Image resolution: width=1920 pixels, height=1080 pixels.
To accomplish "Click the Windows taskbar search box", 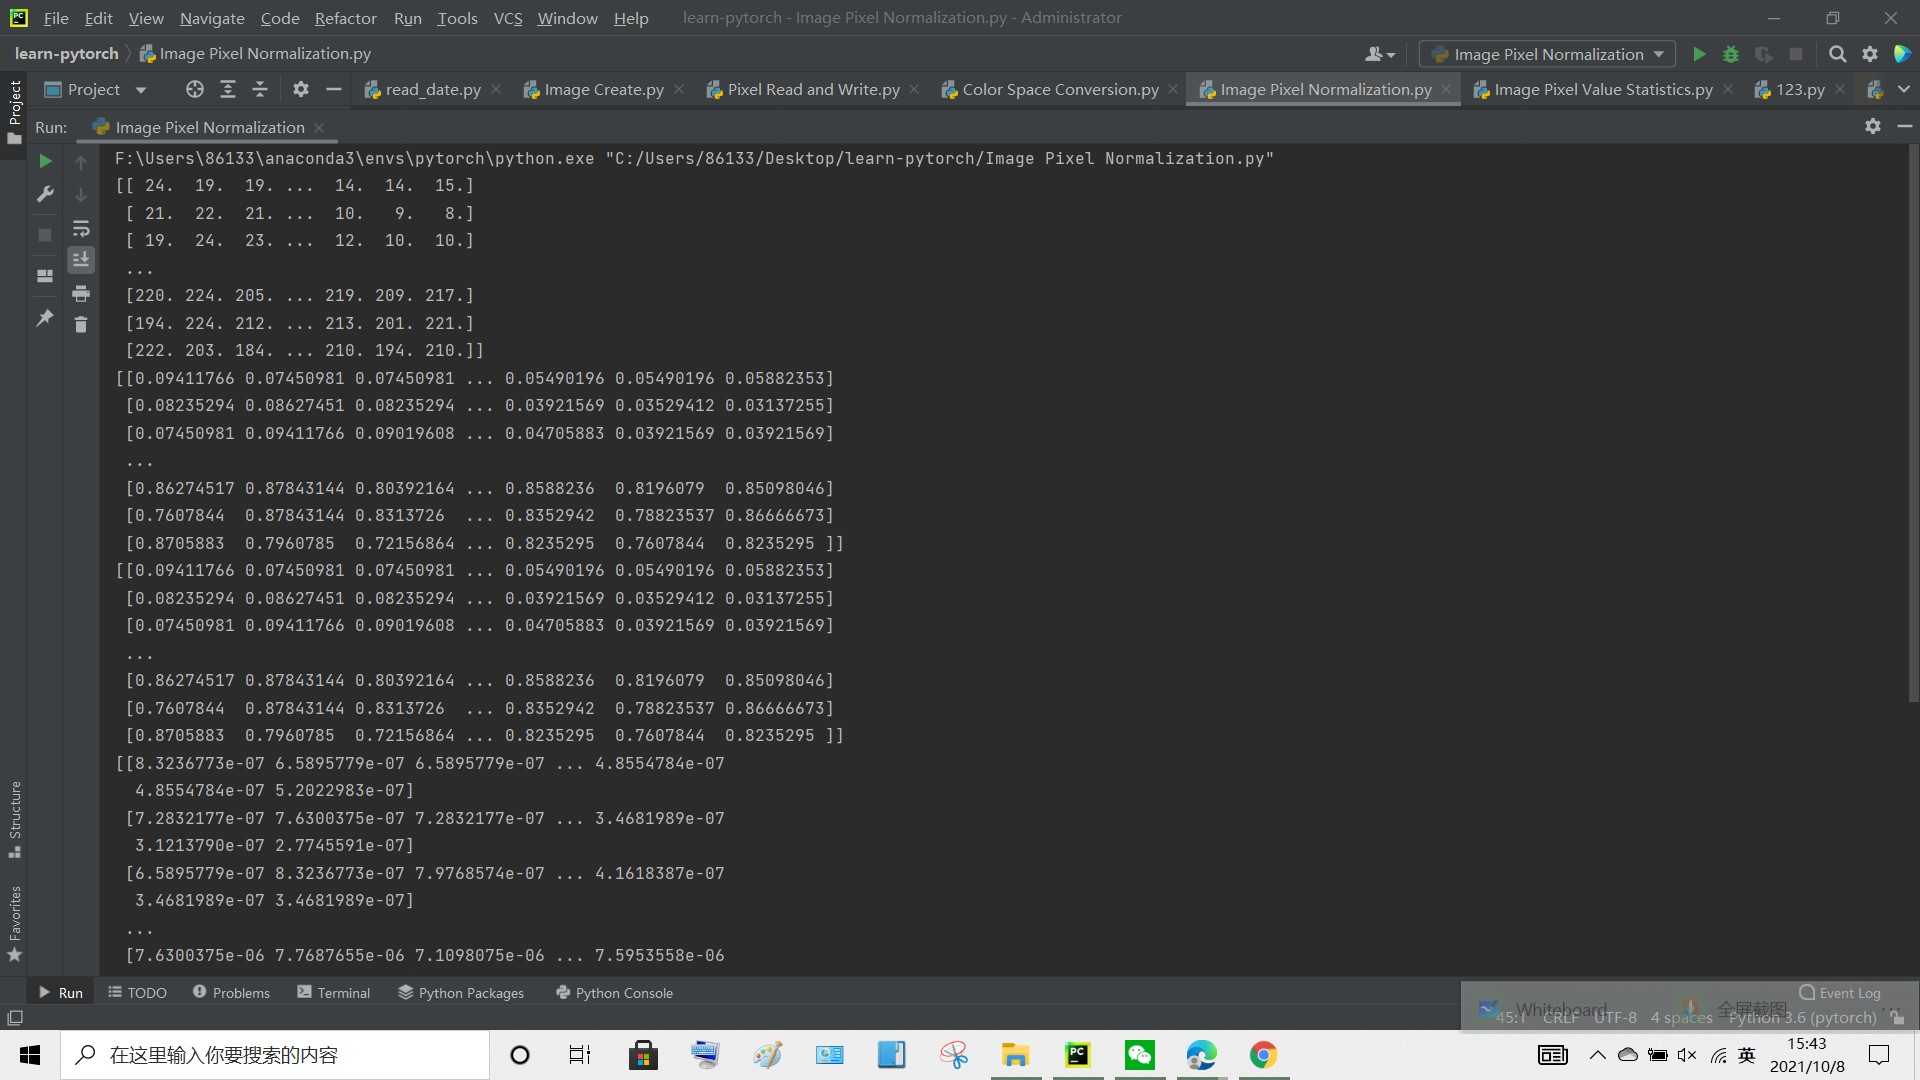I will coord(275,1055).
